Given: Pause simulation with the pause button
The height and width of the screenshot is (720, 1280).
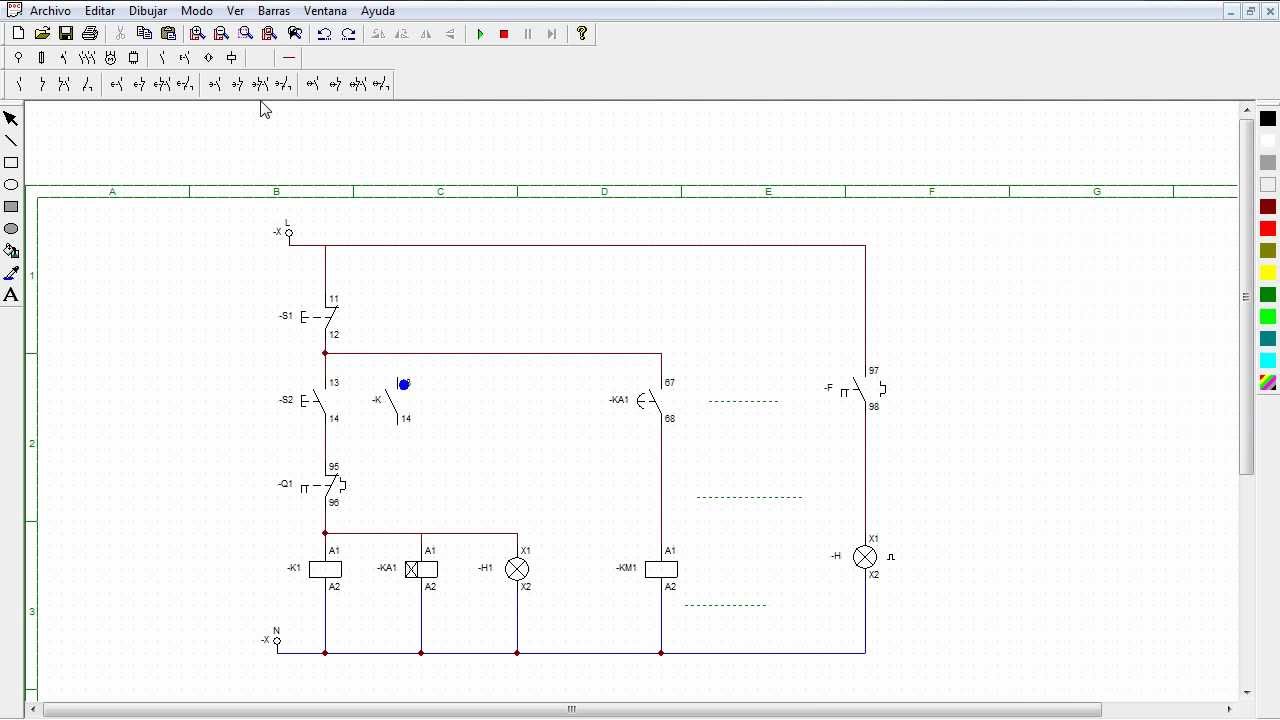Looking at the screenshot, I should point(528,34).
